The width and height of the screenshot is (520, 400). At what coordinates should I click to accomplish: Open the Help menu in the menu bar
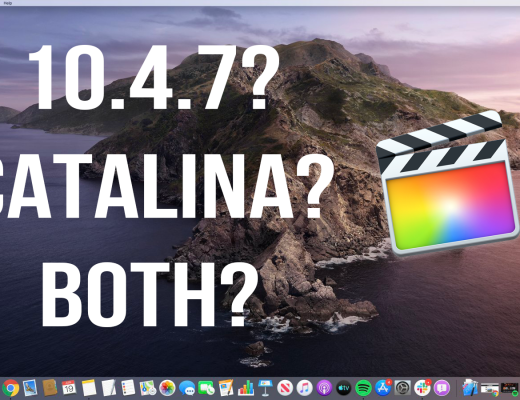coord(7,3)
